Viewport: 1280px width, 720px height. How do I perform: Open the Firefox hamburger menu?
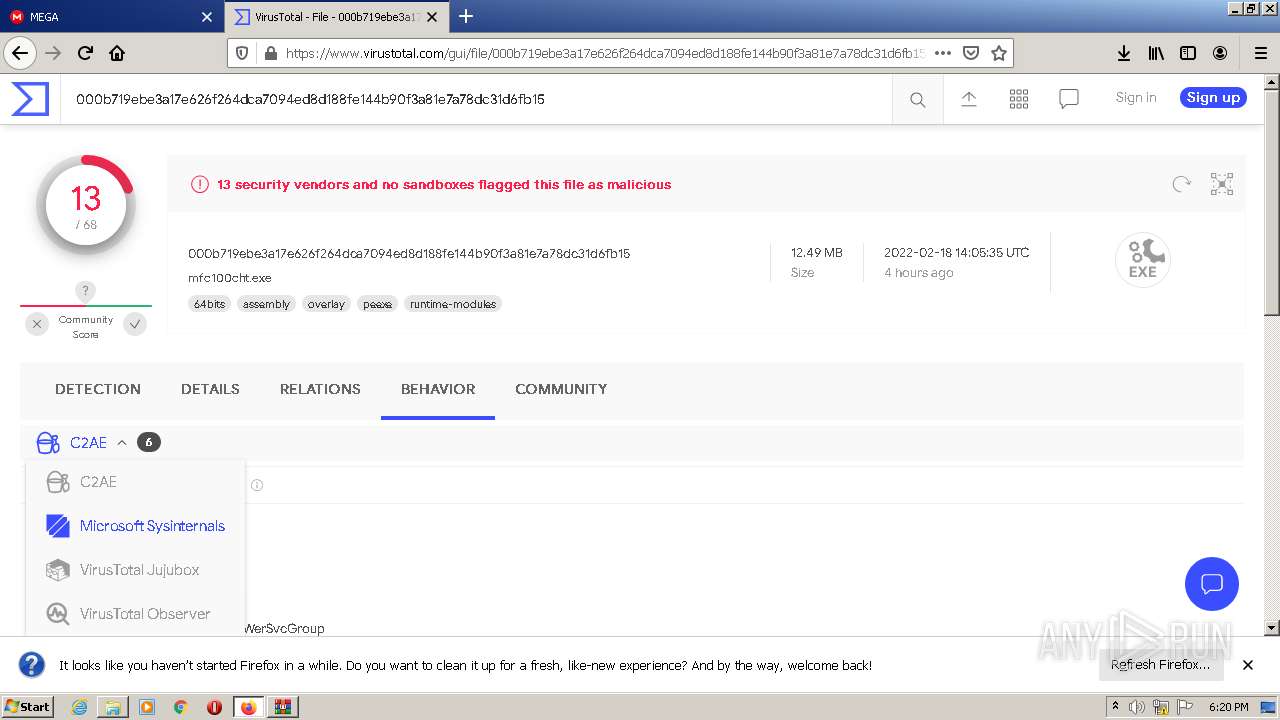tap(1260, 53)
